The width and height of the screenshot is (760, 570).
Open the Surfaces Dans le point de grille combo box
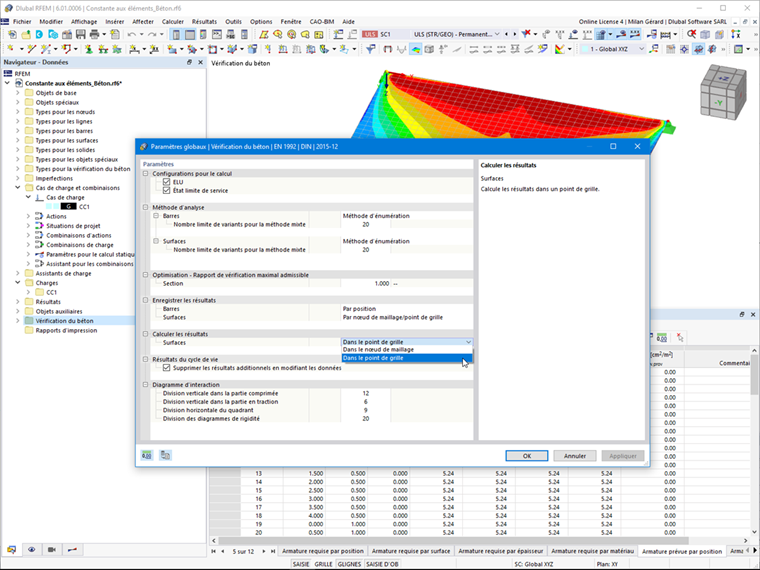click(407, 342)
